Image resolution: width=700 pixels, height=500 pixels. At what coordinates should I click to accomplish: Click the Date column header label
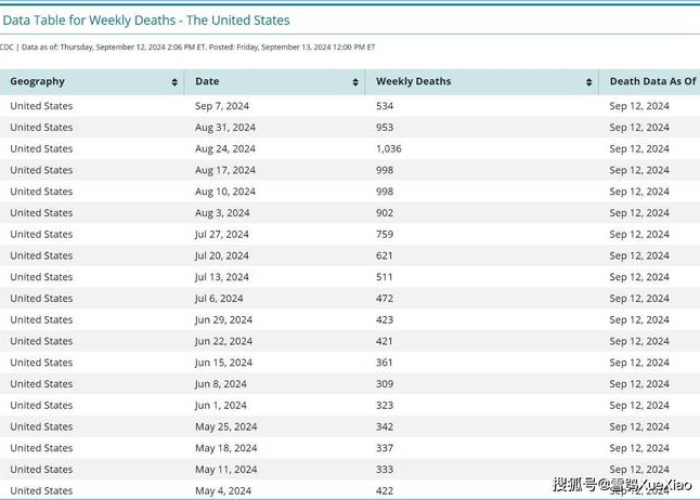(207, 81)
